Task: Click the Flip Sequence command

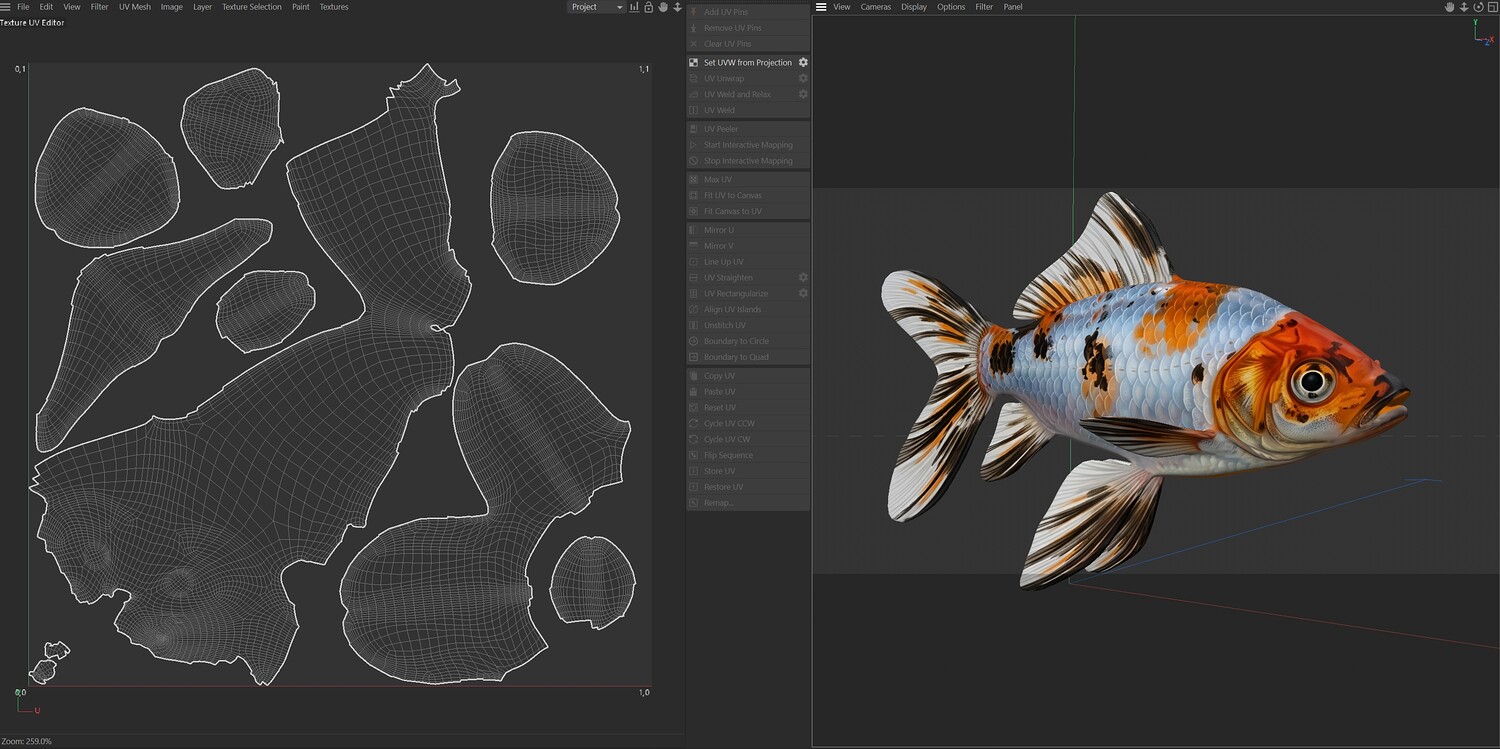Action: click(748, 456)
